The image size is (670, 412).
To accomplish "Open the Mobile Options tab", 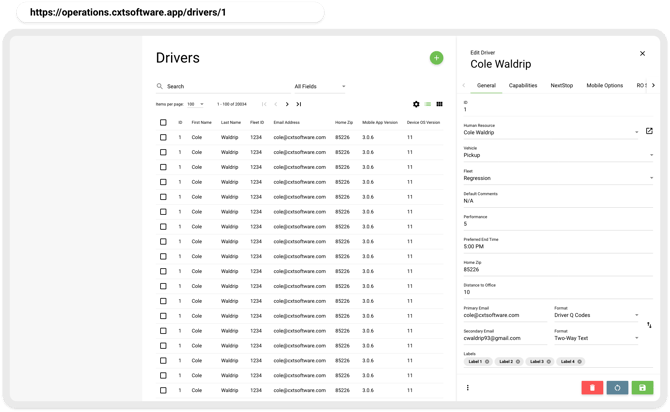I will pos(604,86).
